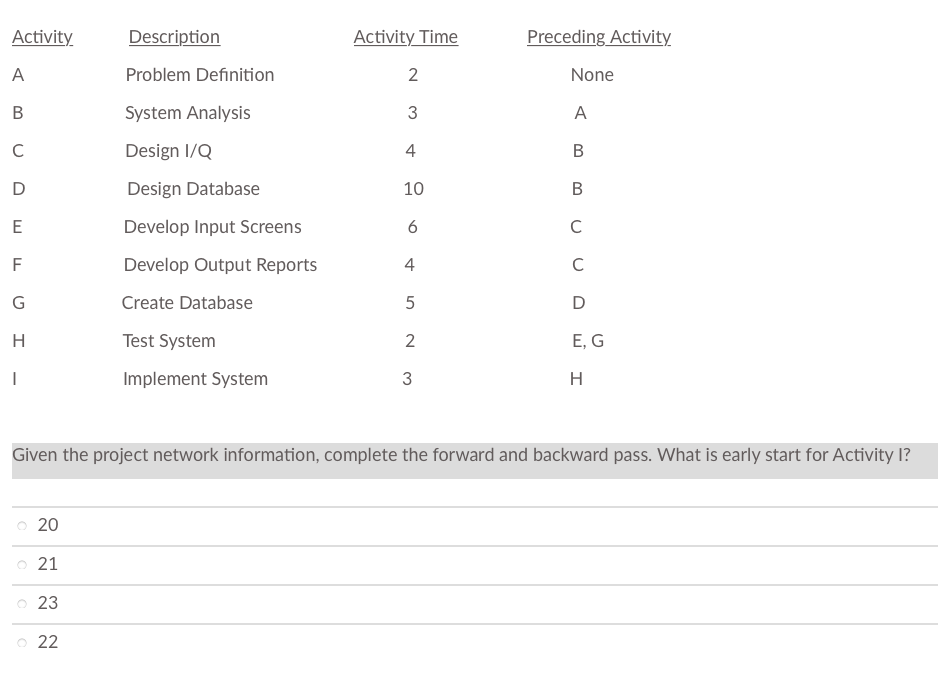This screenshot has height=678, width=942.
Task: Select the answer option 22
Action: pyautogui.click(x=47, y=641)
